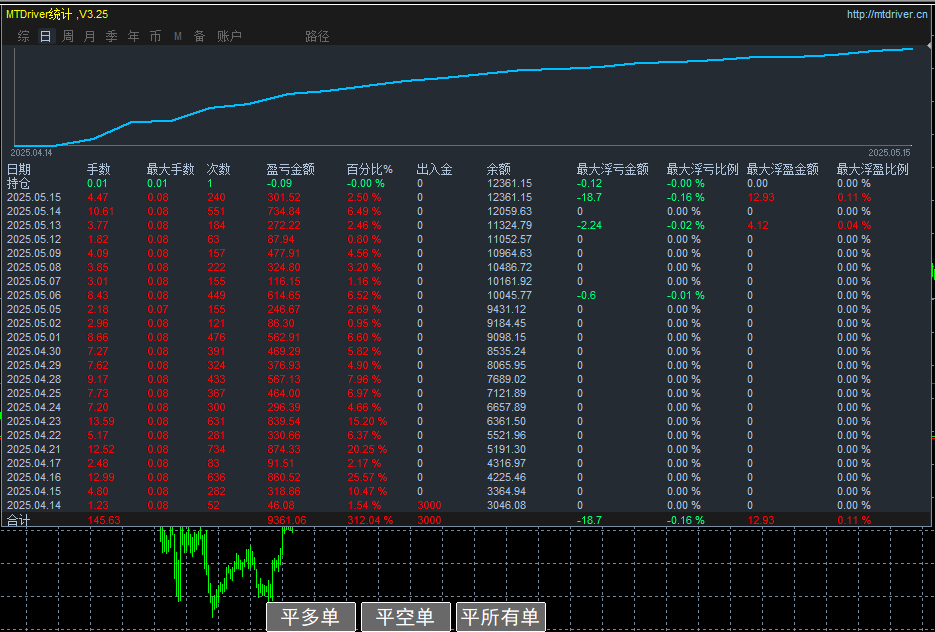Select the 日 daily statistics tab
The image size is (935, 632).
coord(45,36)
